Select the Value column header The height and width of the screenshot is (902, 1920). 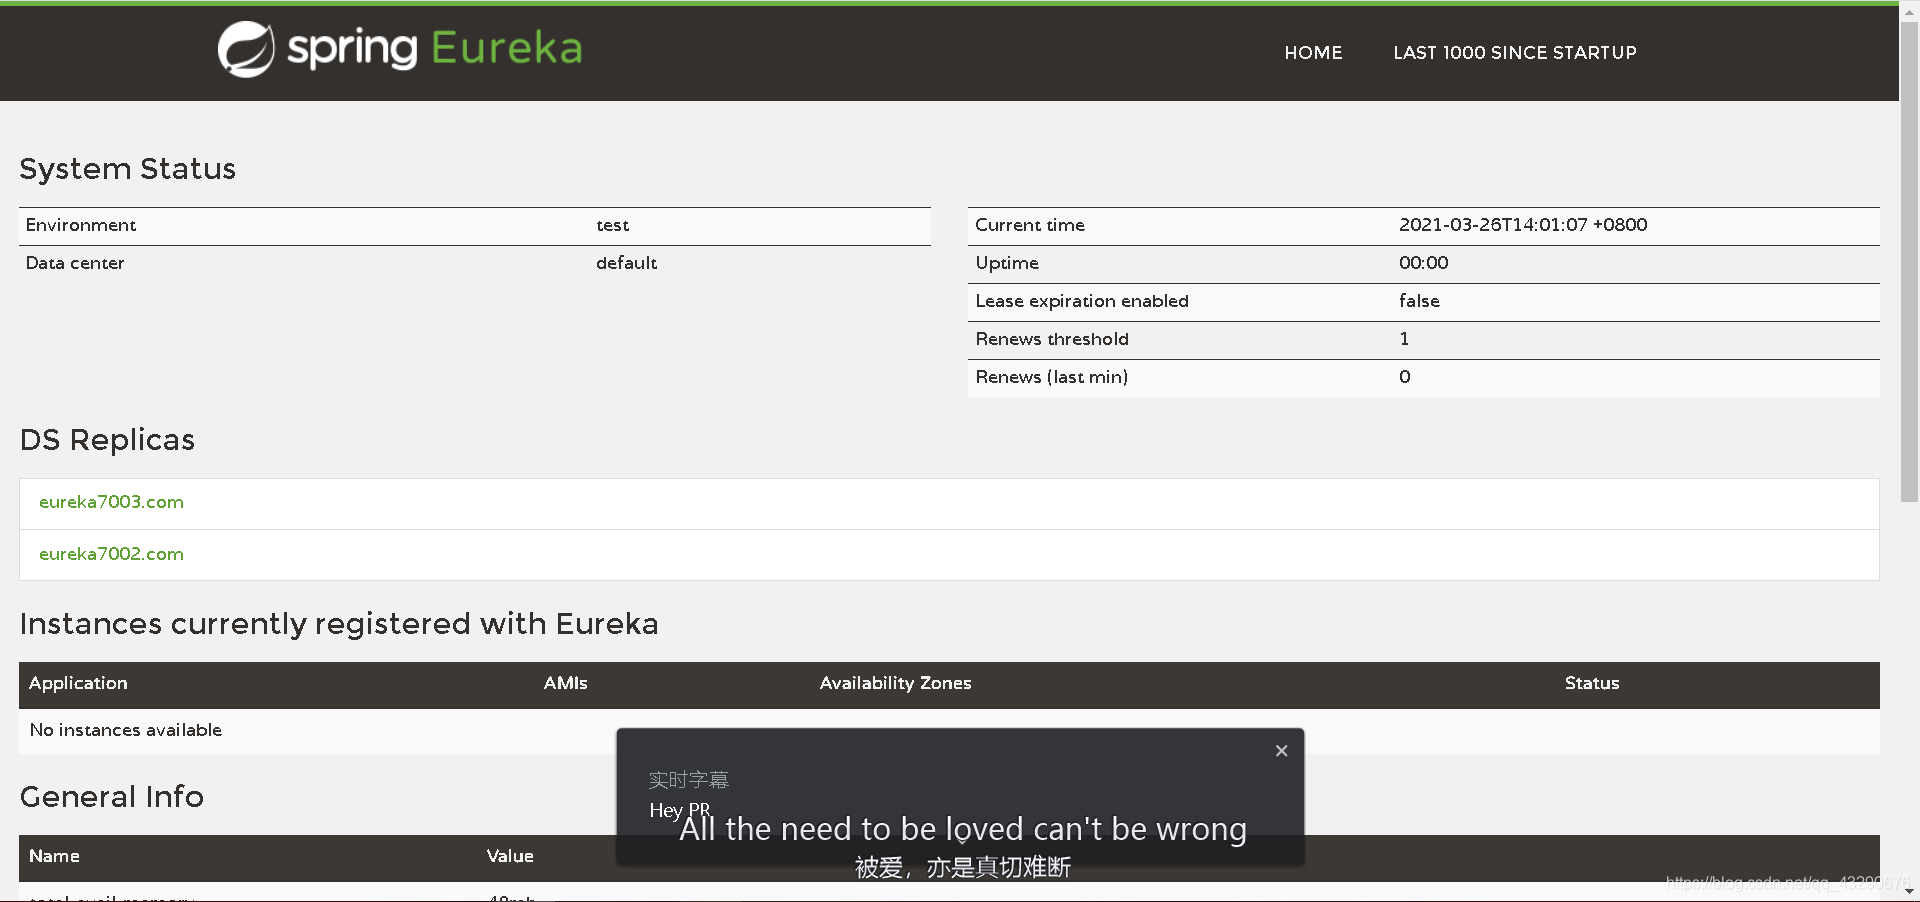[x=510, y=856]
